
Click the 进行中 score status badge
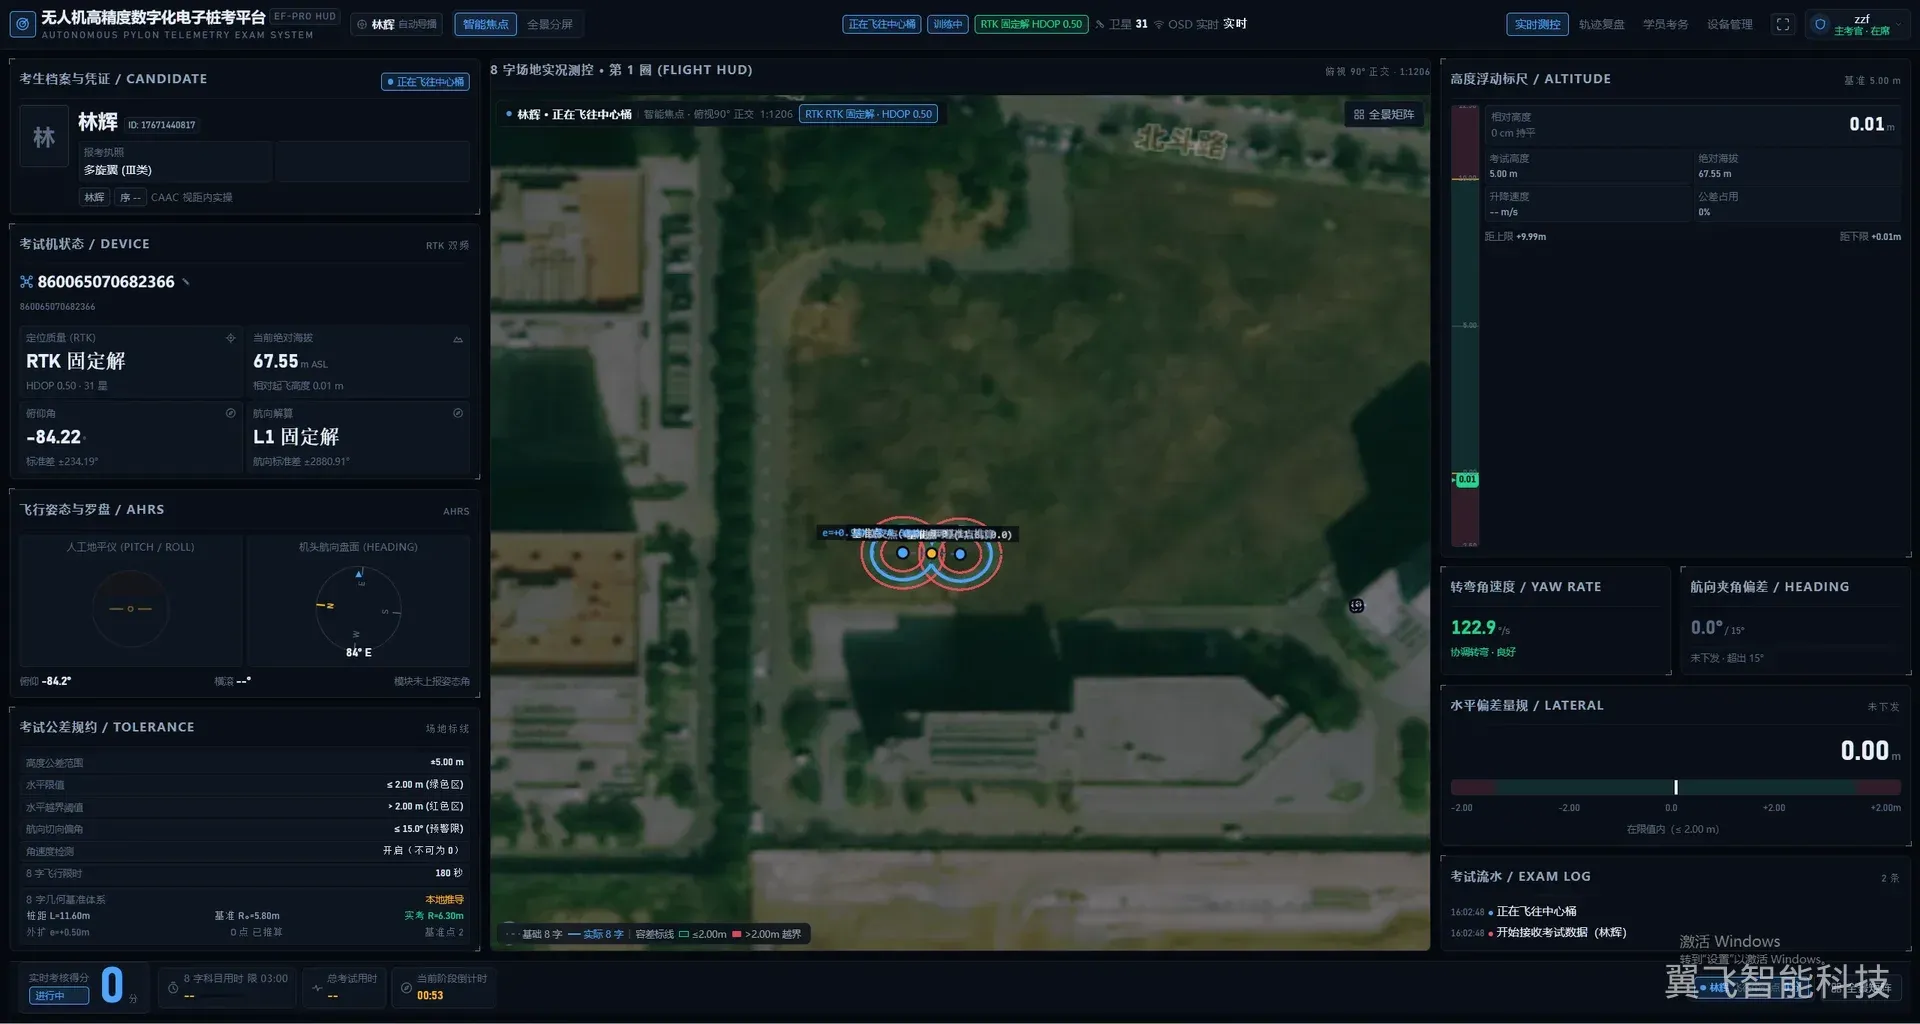tap(58, 995)
